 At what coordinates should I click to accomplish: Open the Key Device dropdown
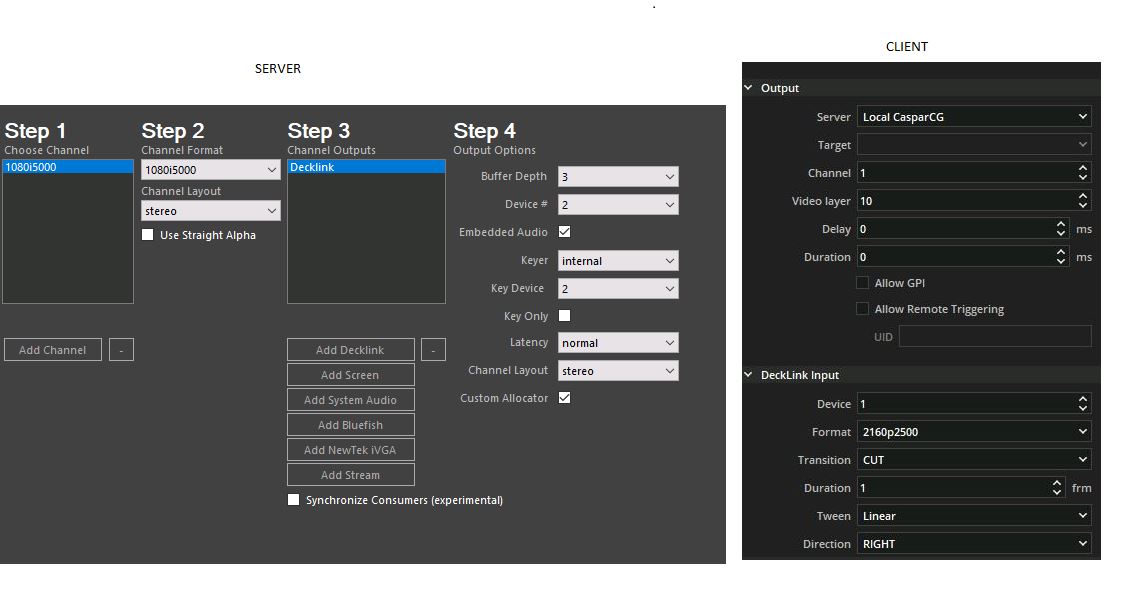pyautogui.click(x=618, y=289)
